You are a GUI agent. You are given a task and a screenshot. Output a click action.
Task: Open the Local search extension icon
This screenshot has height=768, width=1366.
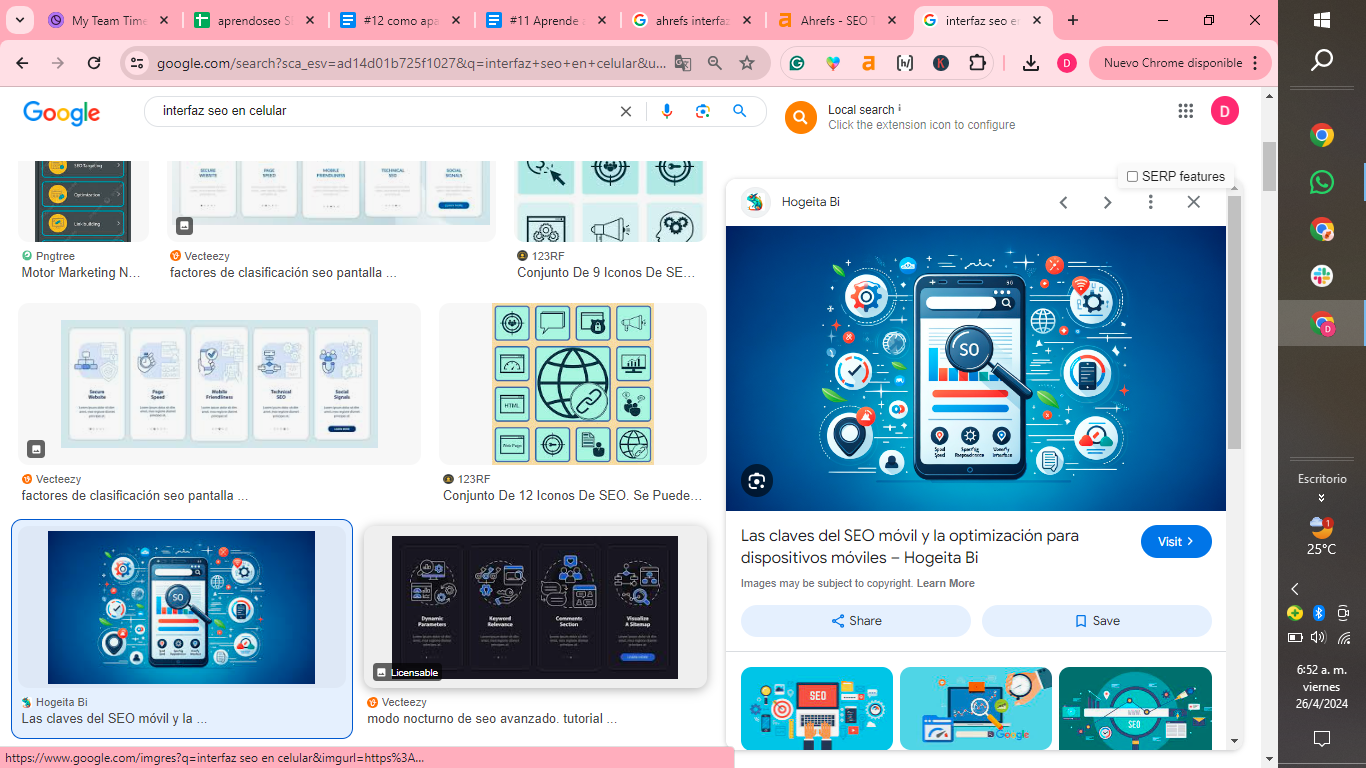(800, 117)
